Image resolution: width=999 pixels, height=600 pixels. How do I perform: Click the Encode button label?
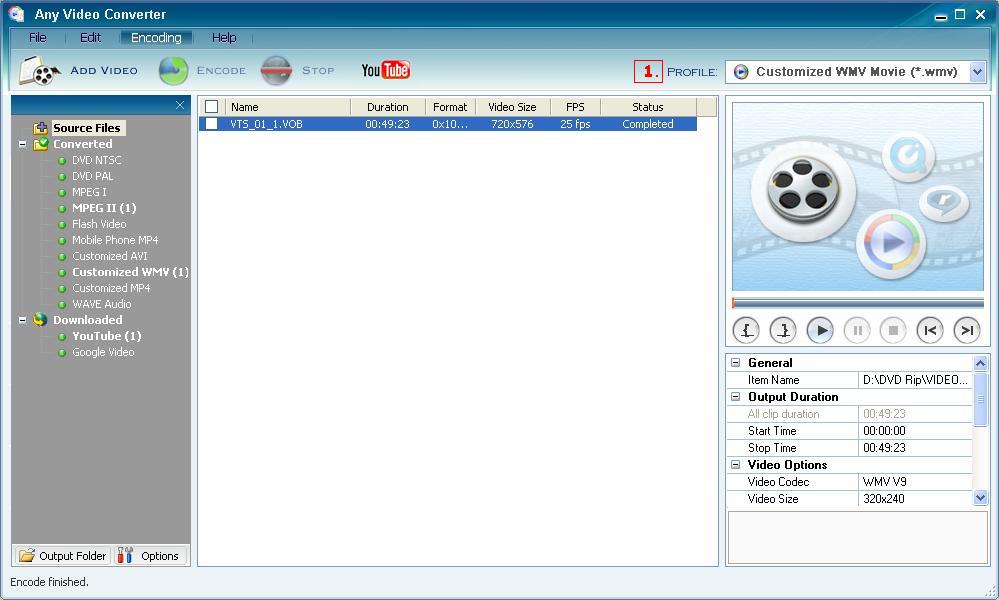click(x=221, y=71)
